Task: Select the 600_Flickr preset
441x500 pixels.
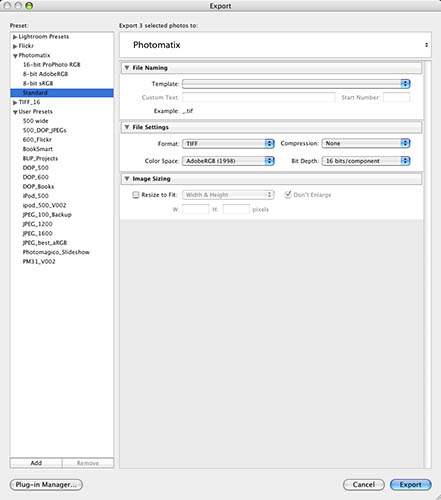Action: tap(37, 140)
